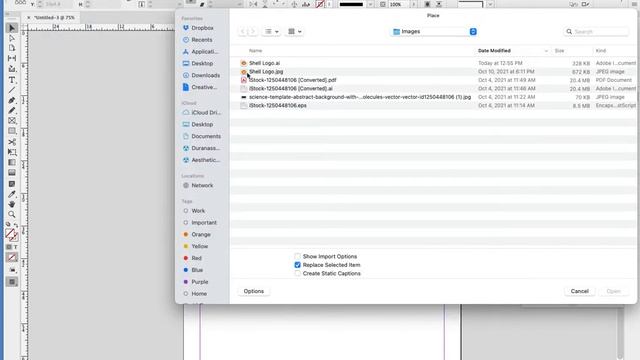Select the Line tool
Viewport: 640px width, 360px height.
[x=12, y=90]
